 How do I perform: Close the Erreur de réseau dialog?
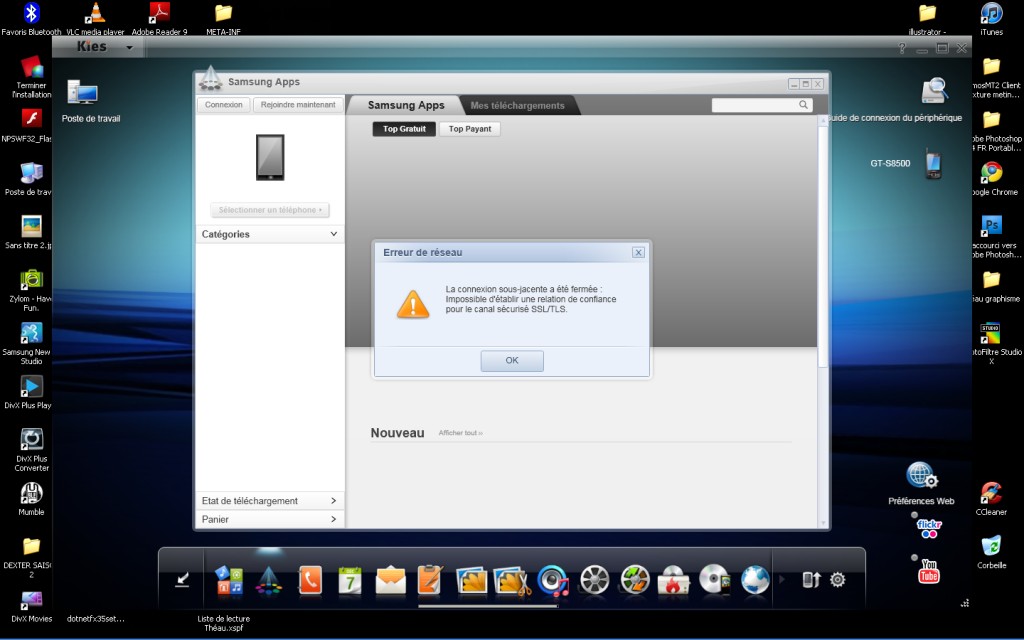638,252
